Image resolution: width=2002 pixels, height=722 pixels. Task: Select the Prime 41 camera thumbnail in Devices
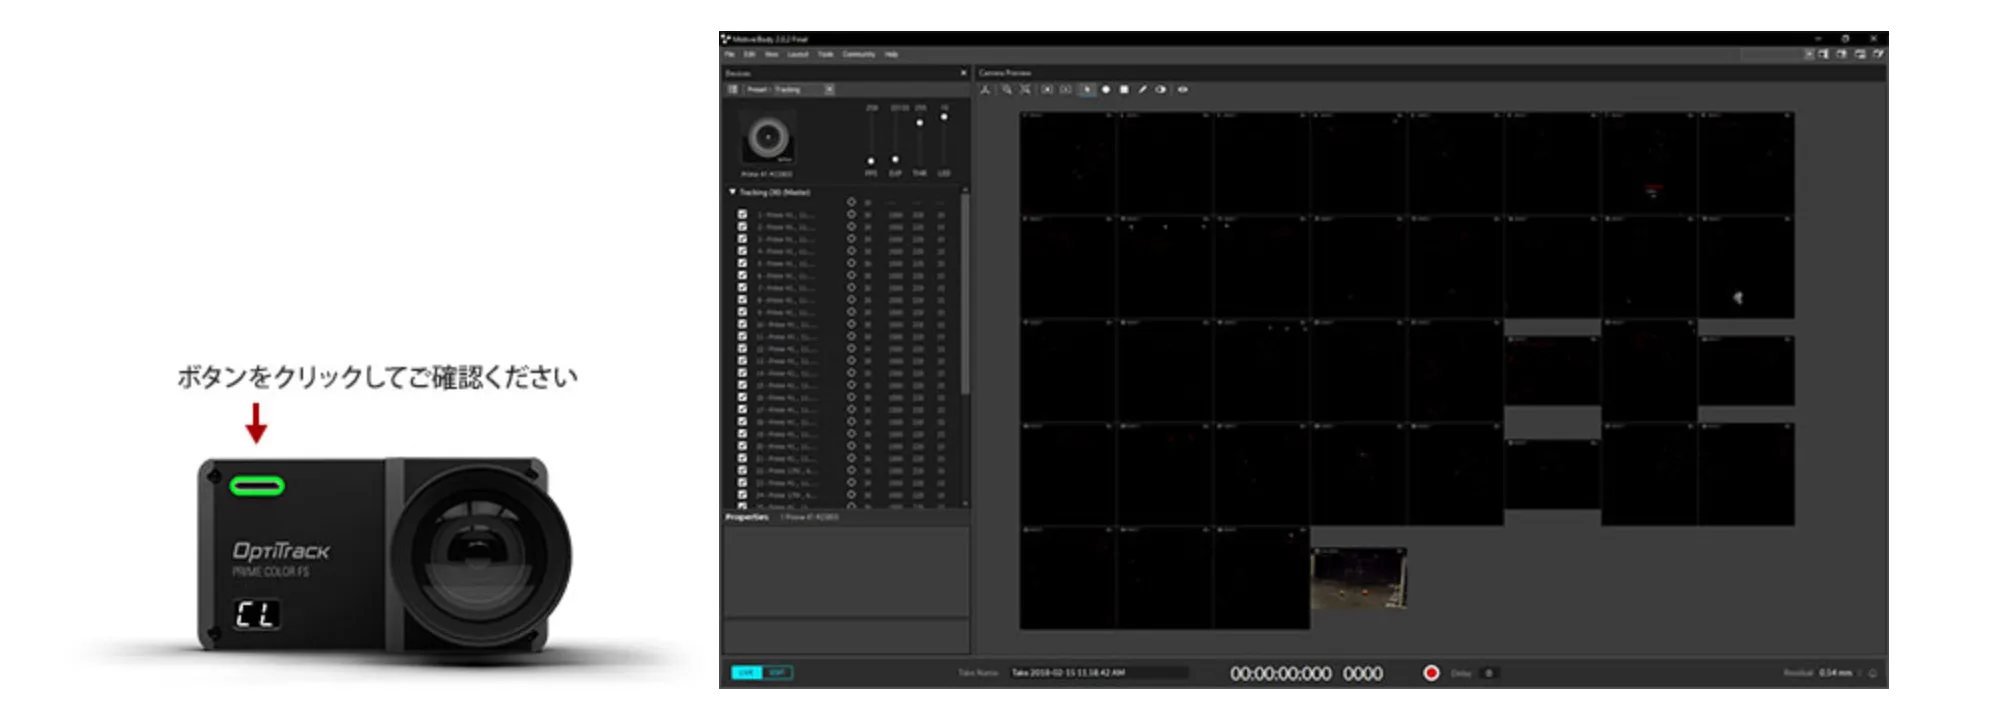pyautogui.click(x=768, y=138)
